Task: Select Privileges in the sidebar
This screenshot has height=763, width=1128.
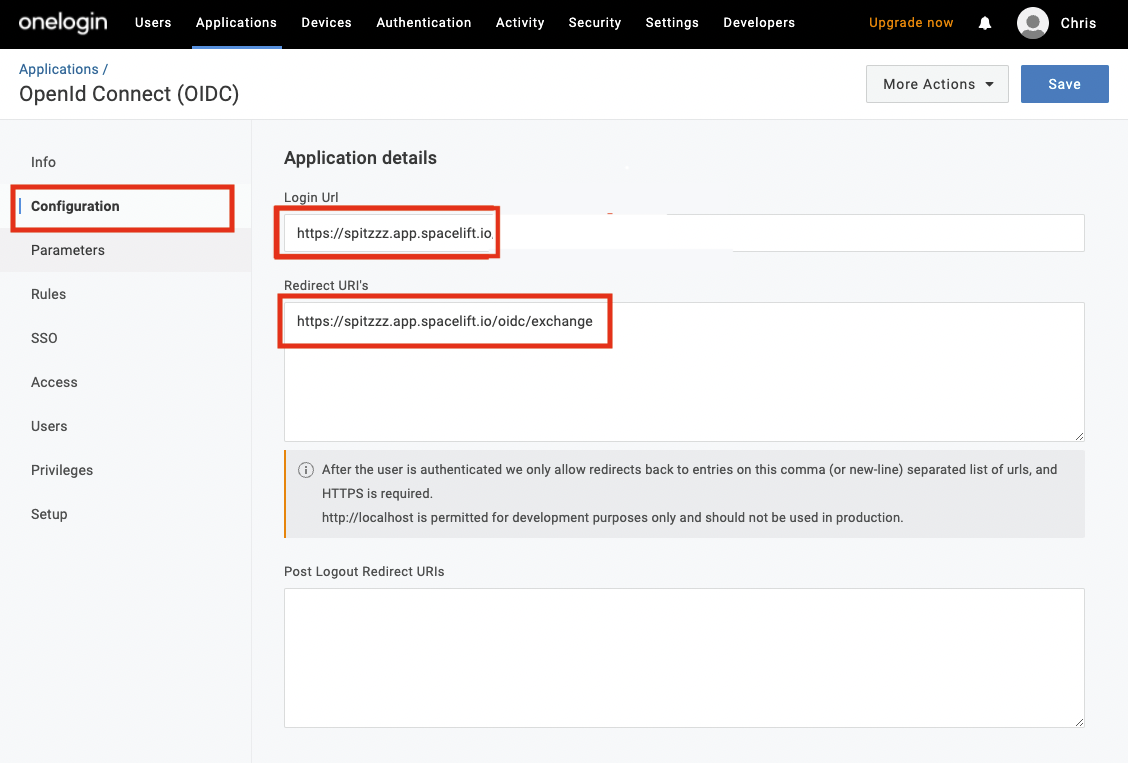Action: 61,470
